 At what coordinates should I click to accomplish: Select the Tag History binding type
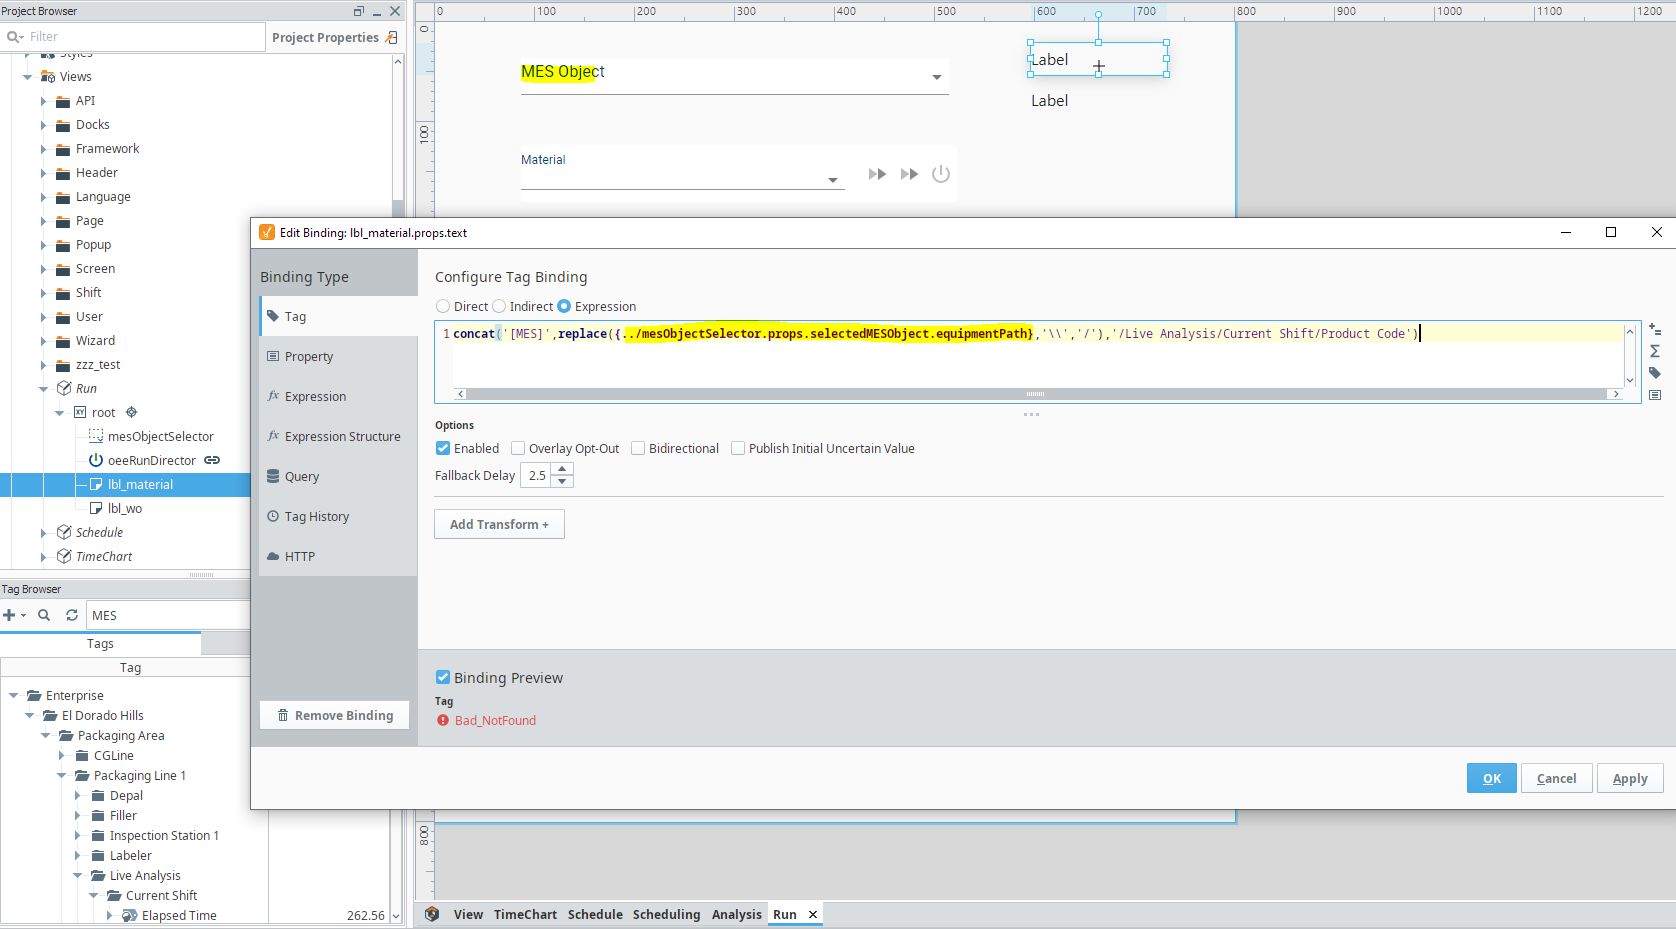tap(316, 517)
